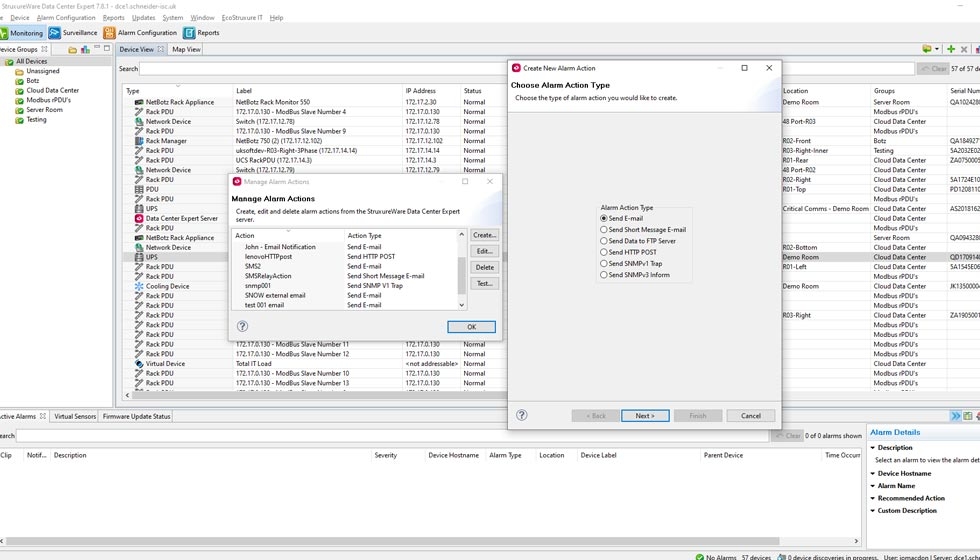Switch to the Map View tab
The image size is (980, 560).
(186, 49)
